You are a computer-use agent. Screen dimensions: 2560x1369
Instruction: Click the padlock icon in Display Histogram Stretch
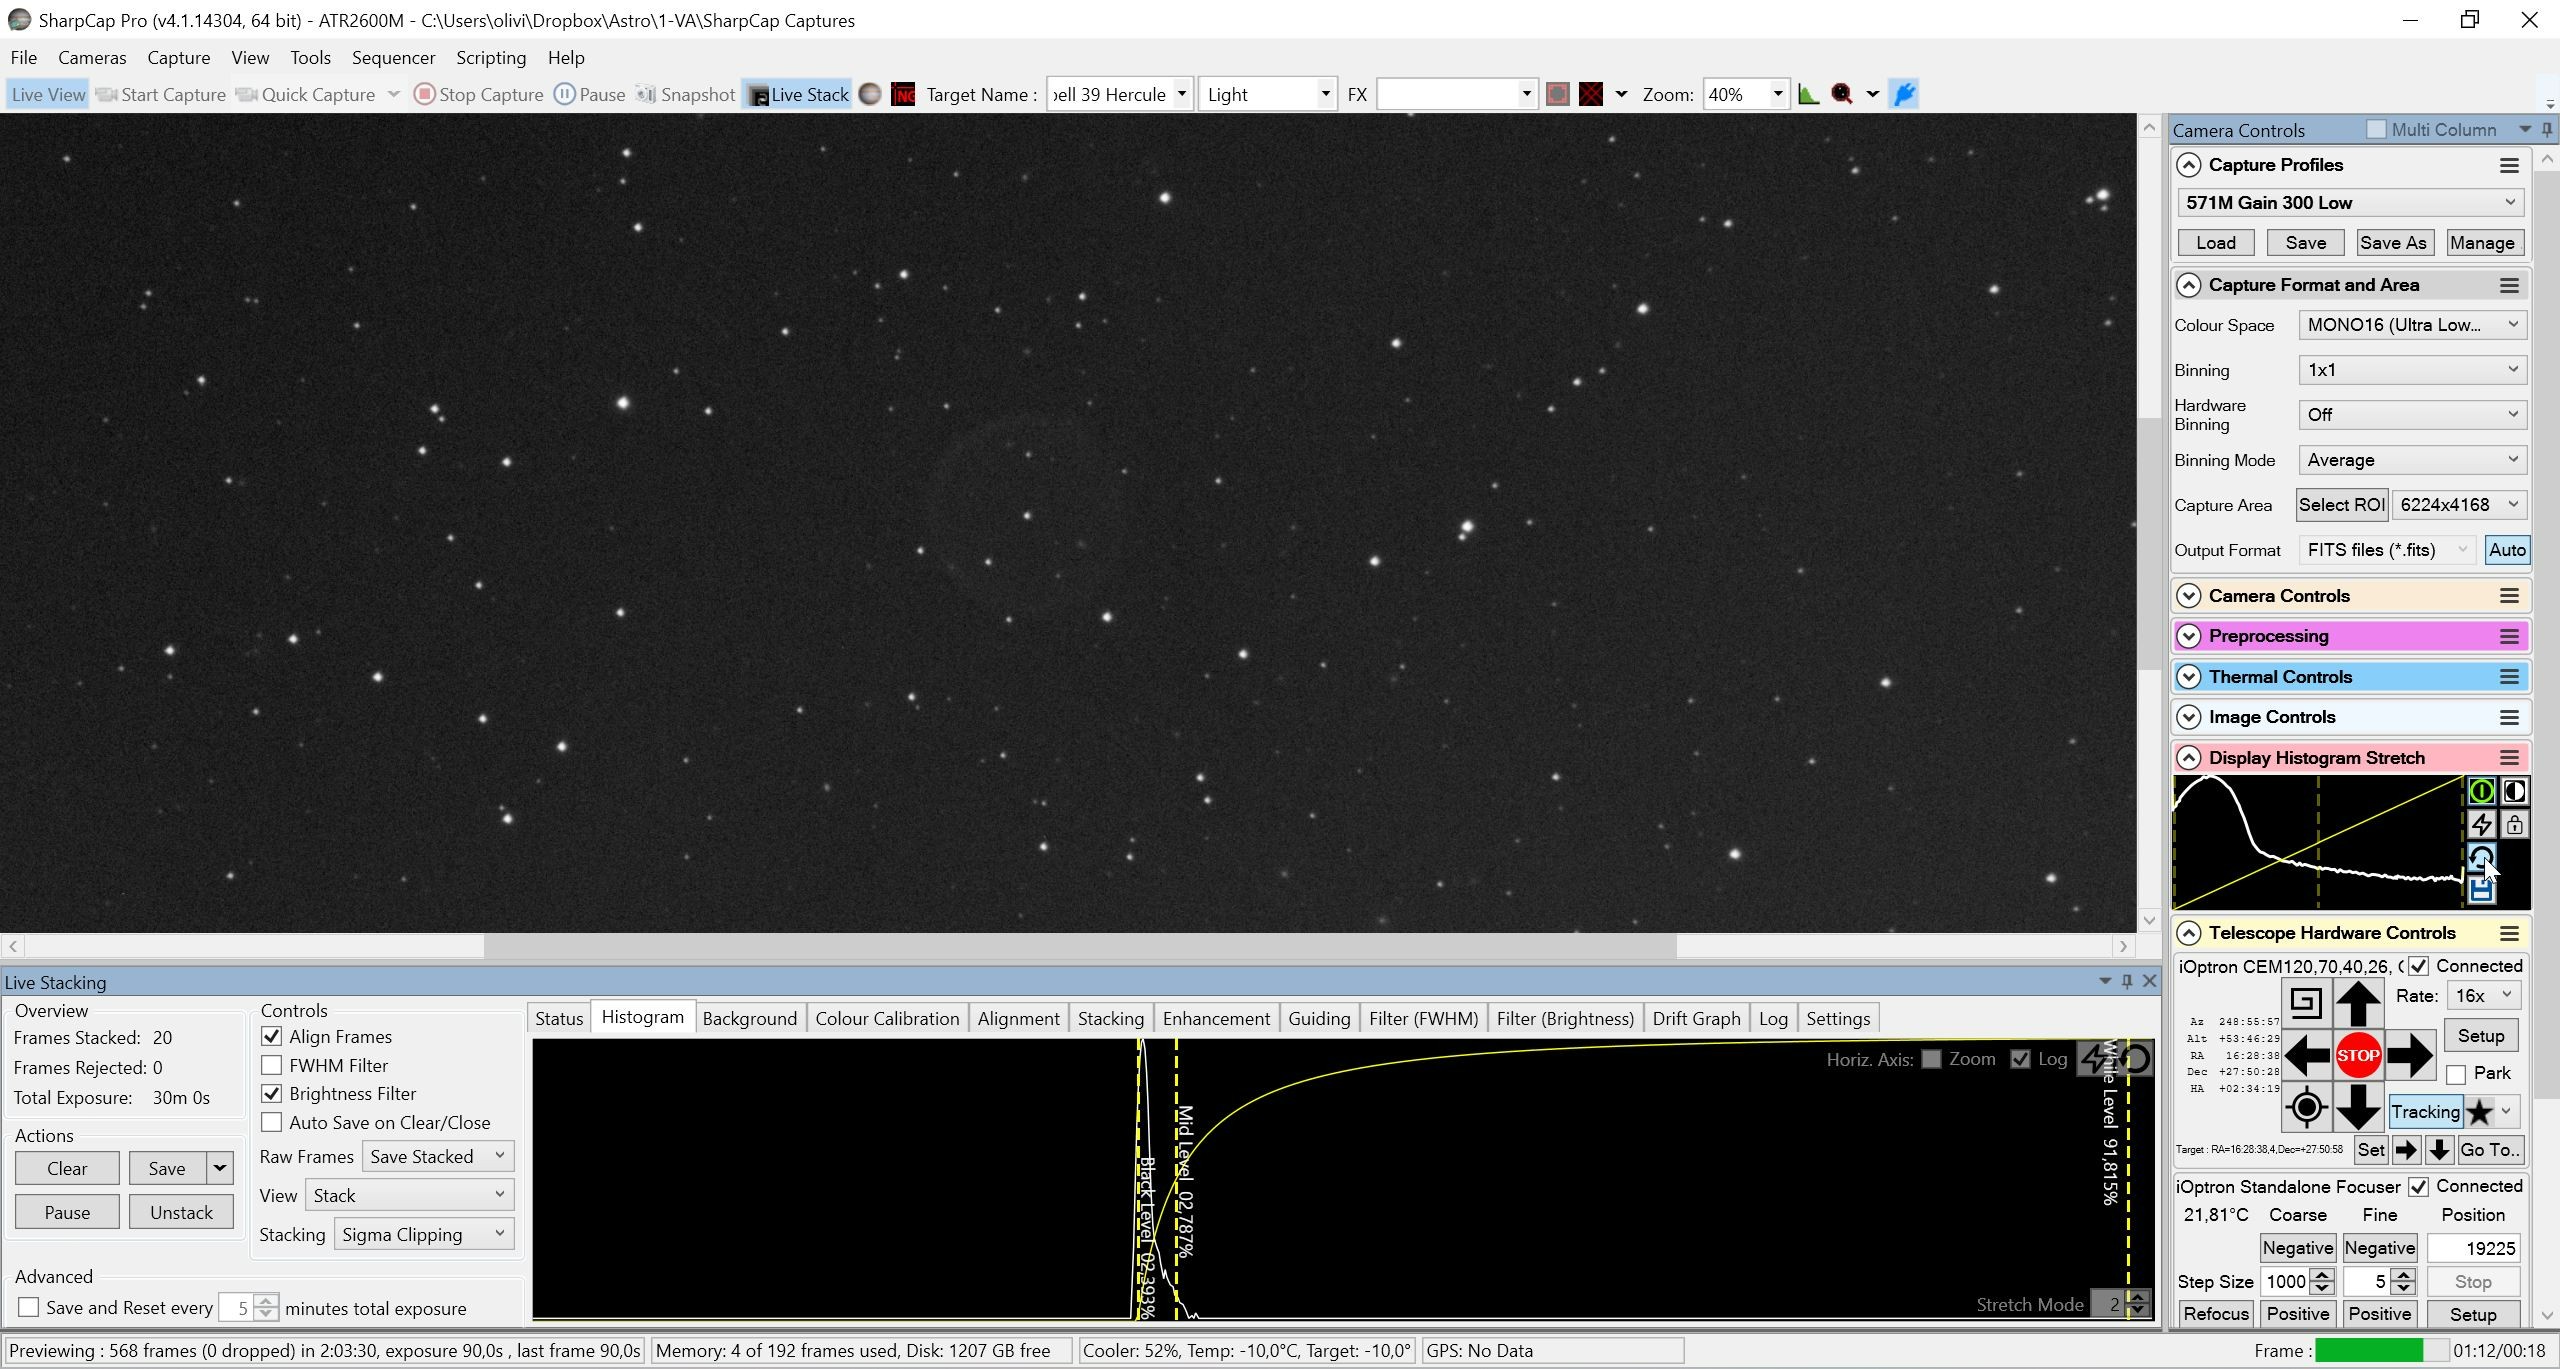[2514, 824]
